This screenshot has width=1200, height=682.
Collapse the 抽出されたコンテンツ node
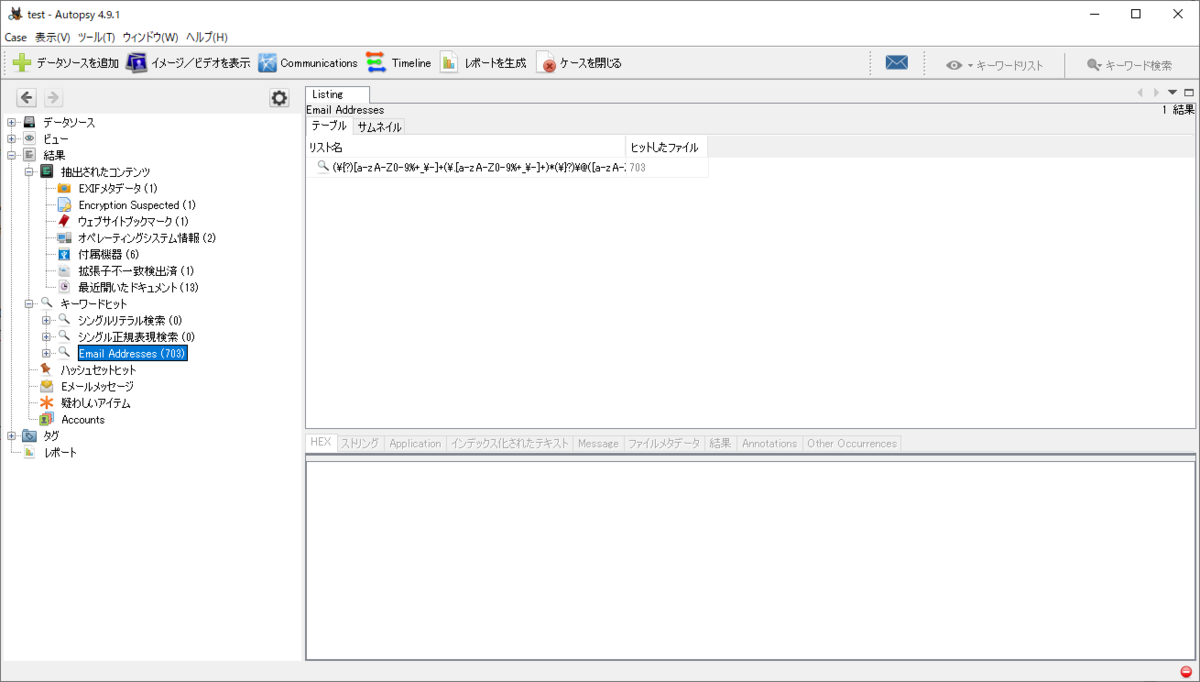pyautogui.click(x=29, y=171)
